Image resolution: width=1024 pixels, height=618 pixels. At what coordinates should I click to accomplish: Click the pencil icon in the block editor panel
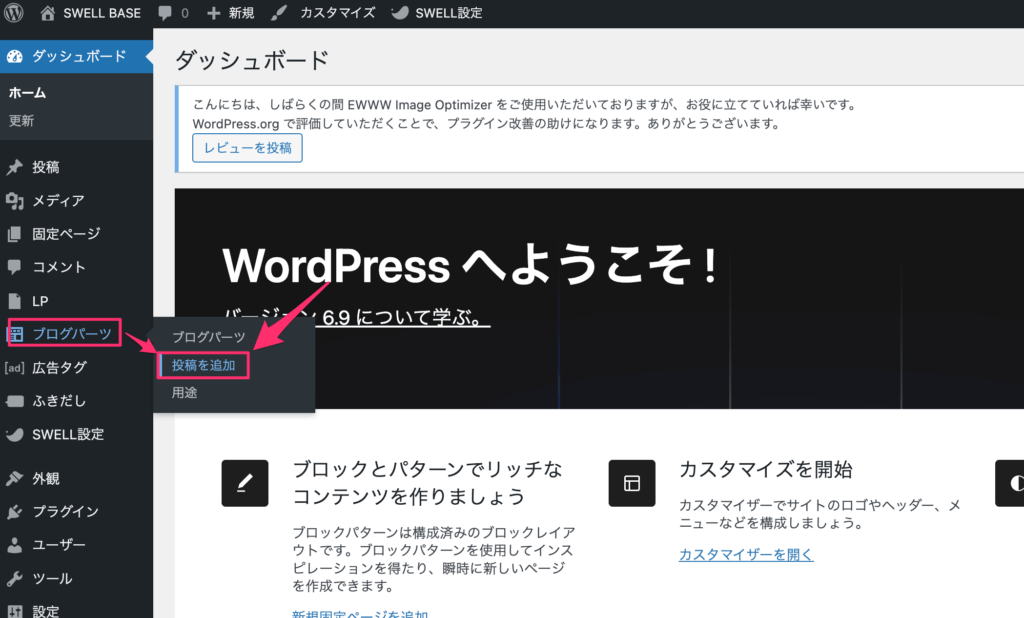point(245,483)
